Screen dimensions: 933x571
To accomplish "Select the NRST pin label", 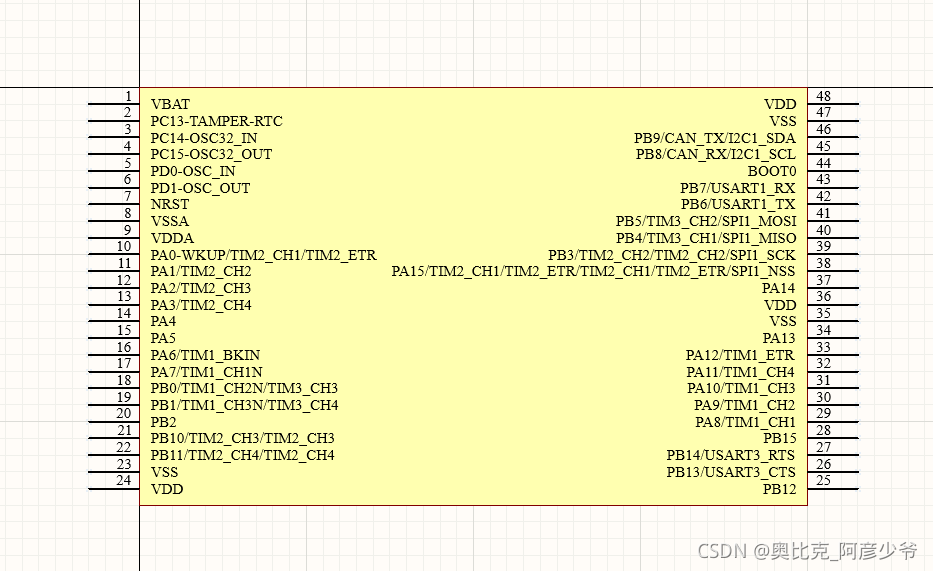I will (170, 205).
